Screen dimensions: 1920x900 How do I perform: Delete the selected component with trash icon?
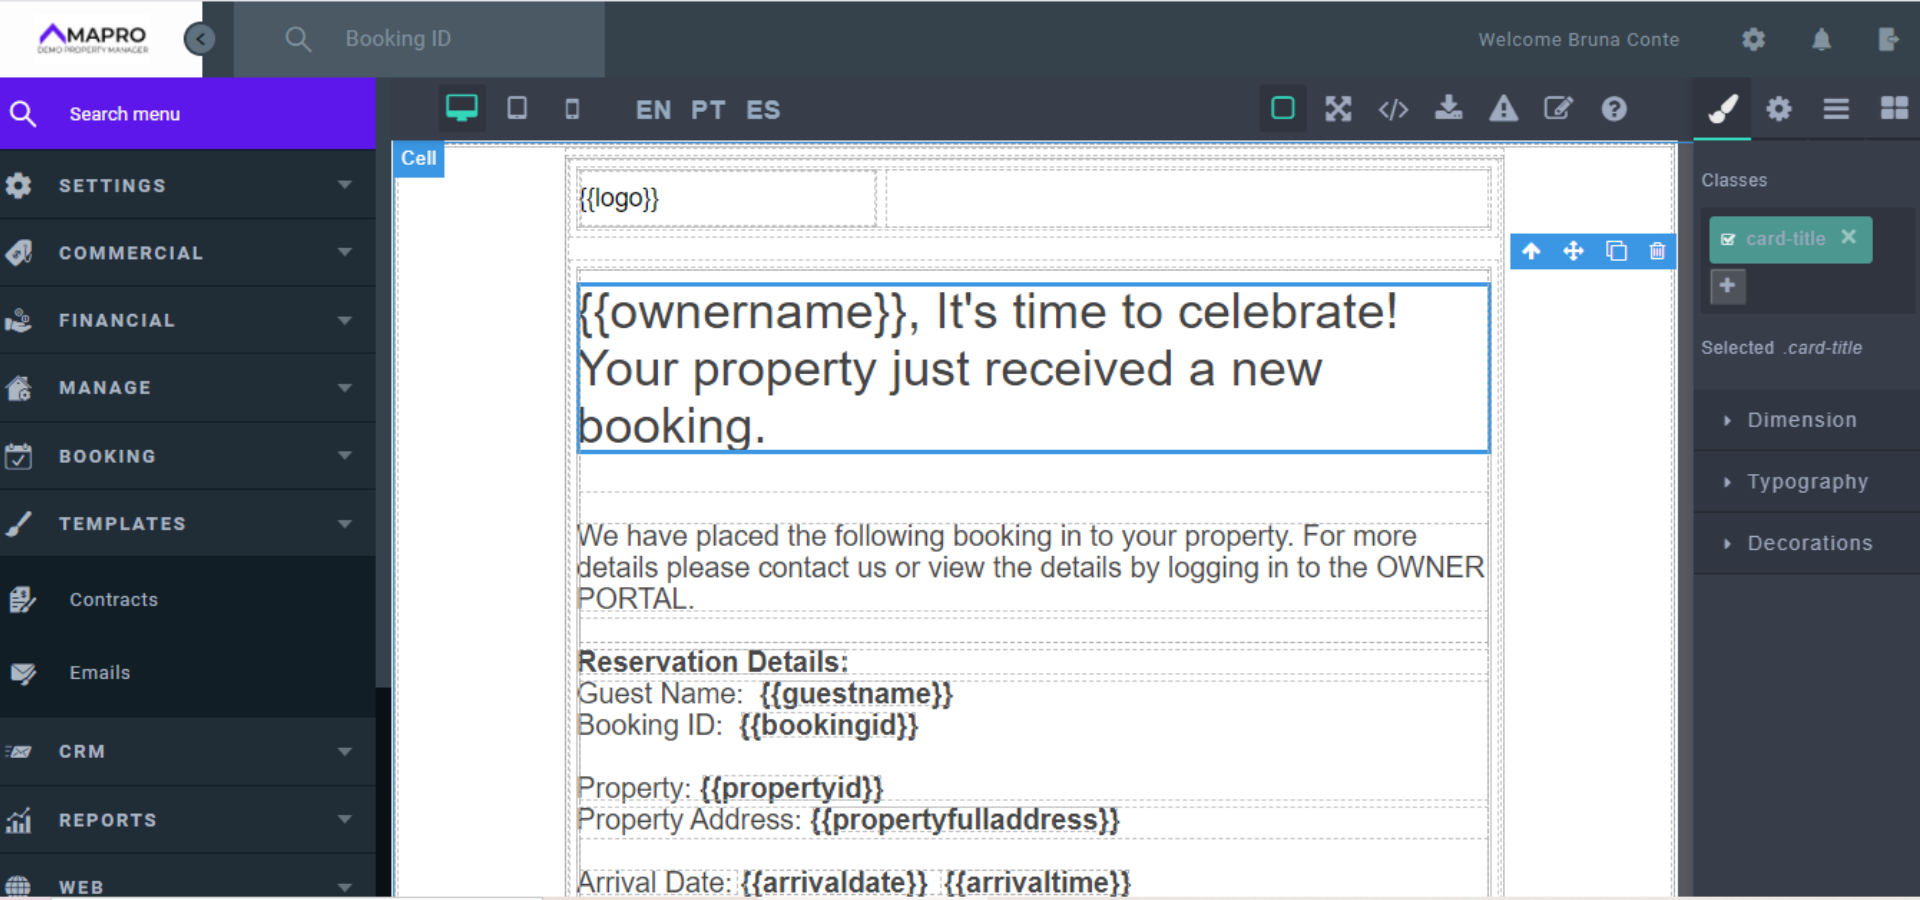point(1657,251)
